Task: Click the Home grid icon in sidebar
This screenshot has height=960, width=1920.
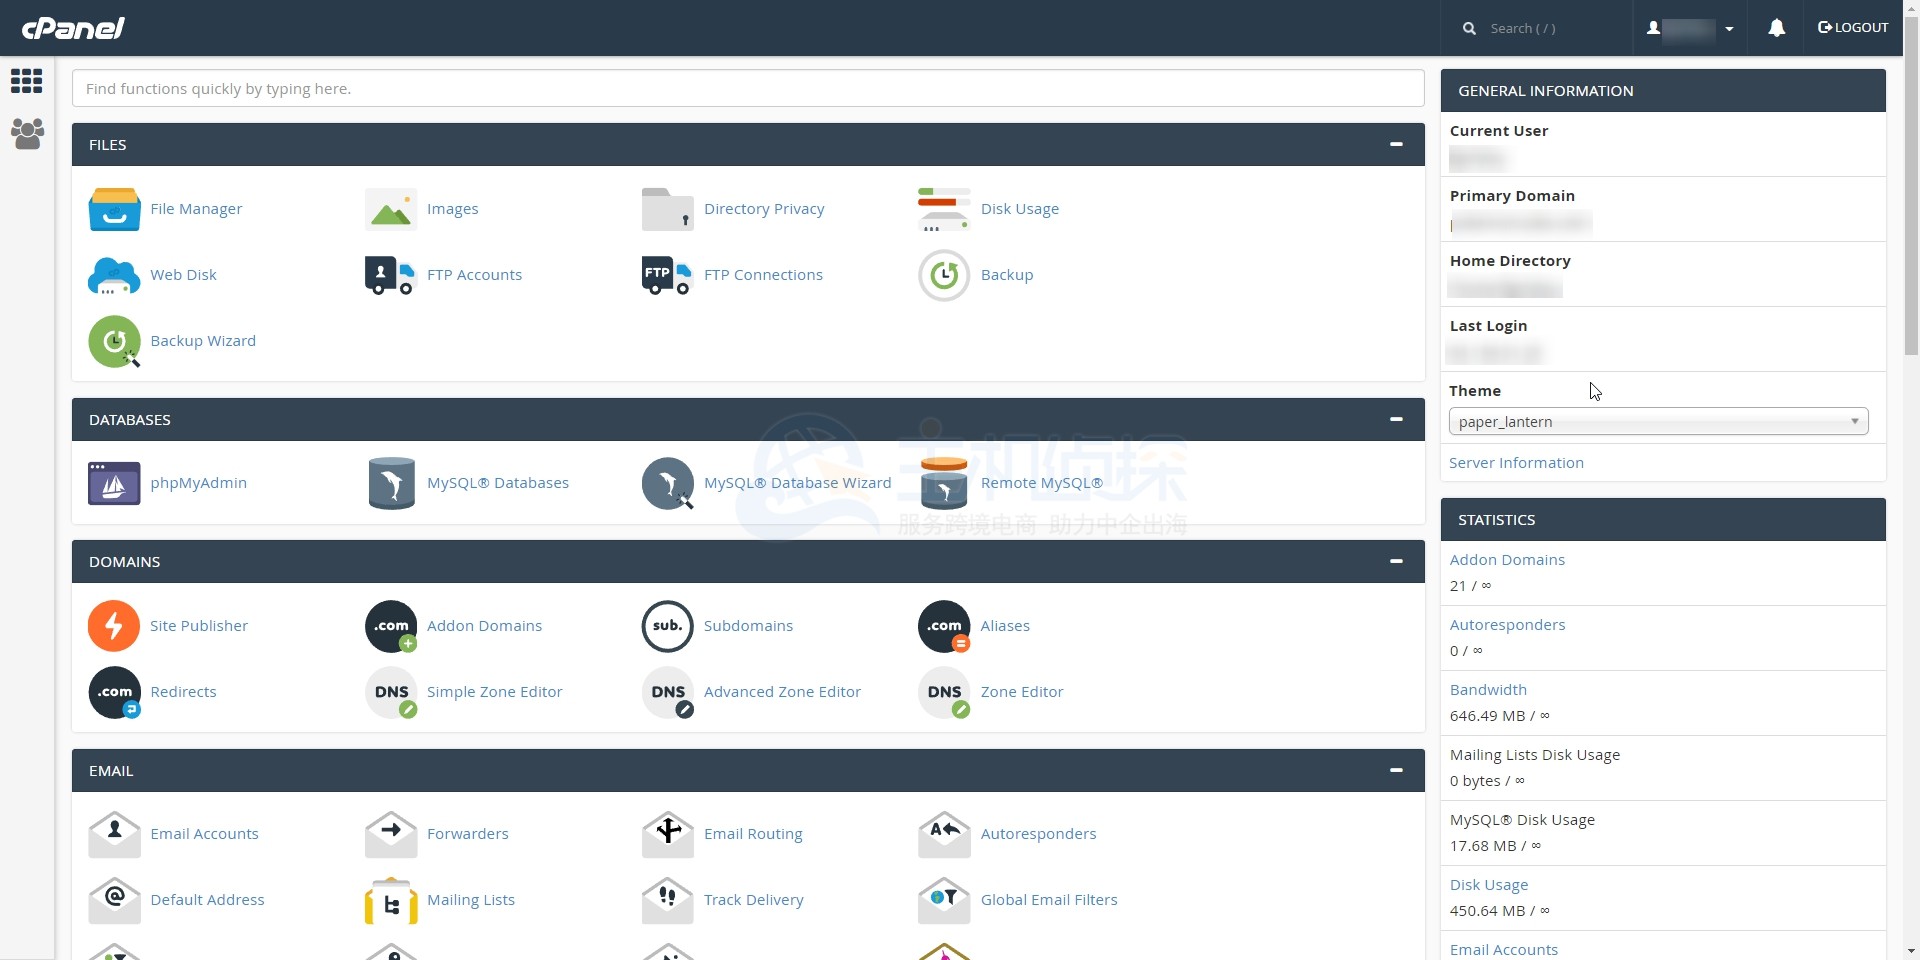Action: (27, 81)
